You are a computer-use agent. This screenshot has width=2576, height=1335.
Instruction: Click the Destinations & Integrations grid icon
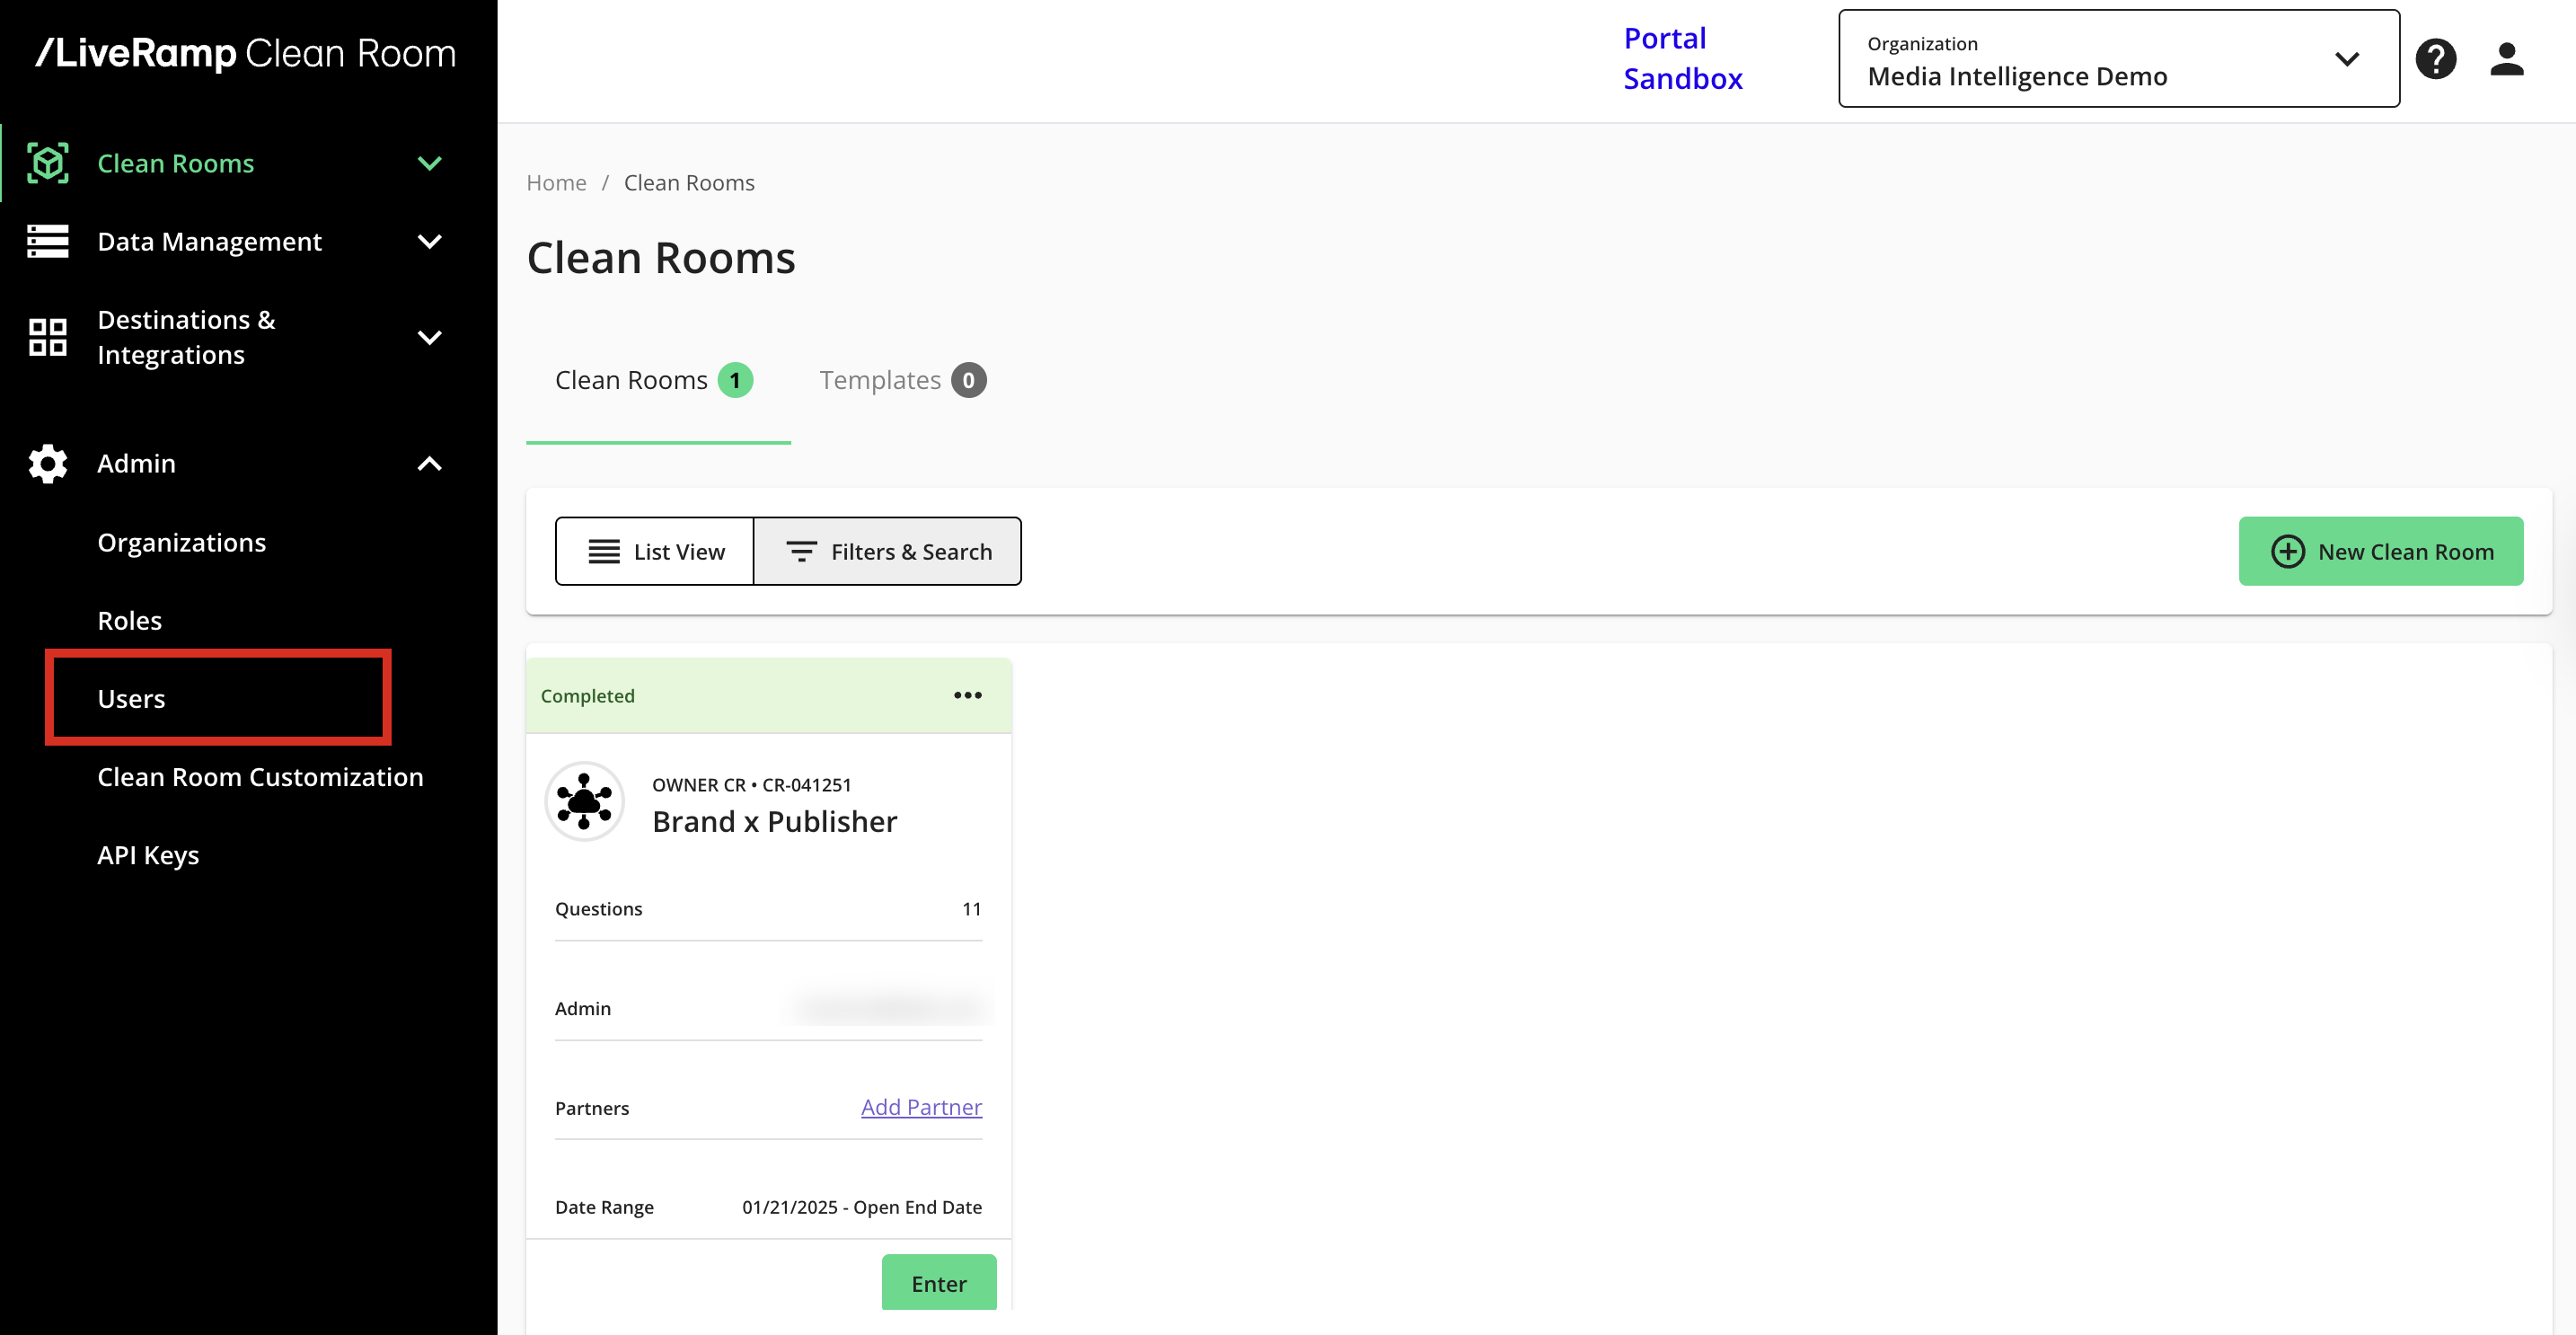(x=47, y=337)
